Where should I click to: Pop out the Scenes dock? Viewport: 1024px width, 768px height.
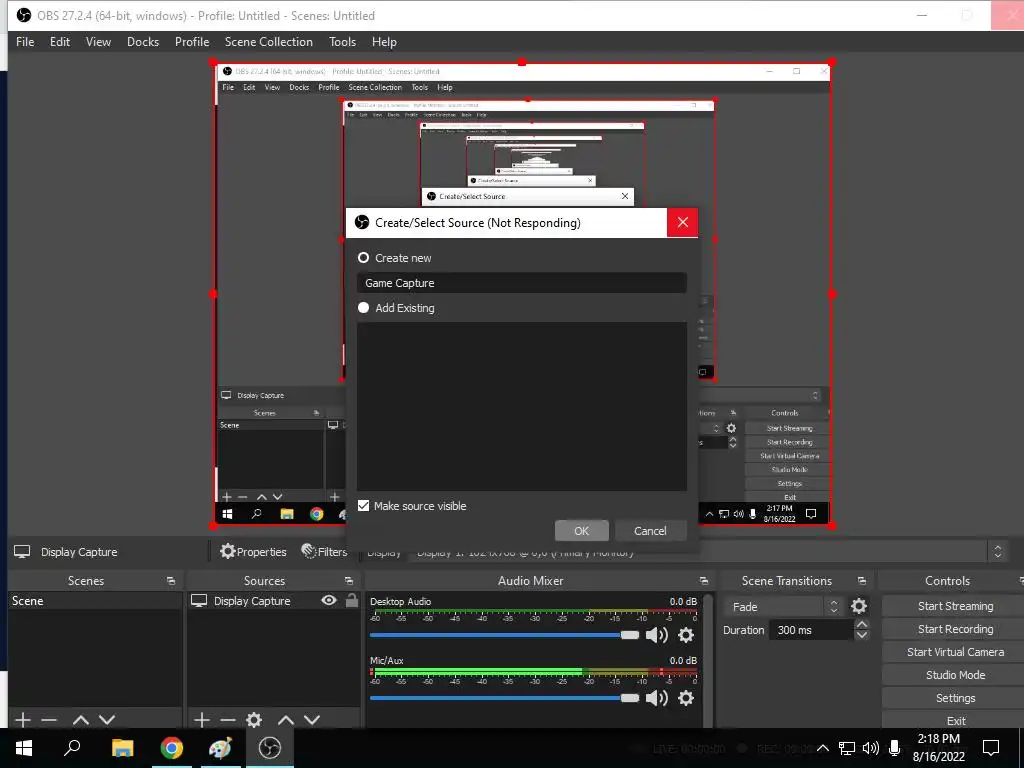pos(171,581)
